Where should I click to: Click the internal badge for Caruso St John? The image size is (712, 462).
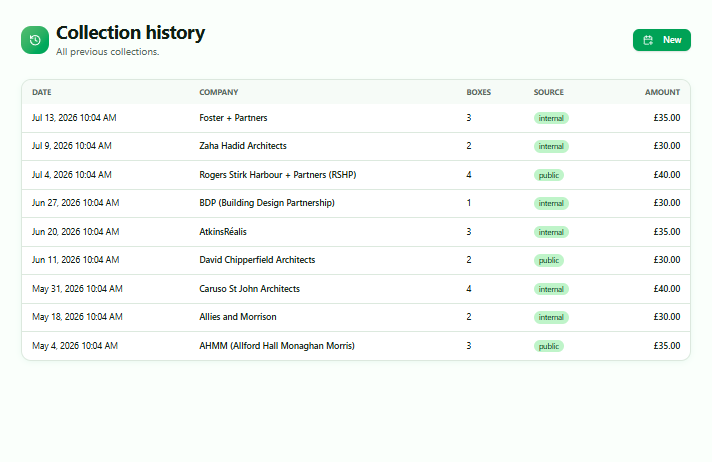[x=551, y=289]
